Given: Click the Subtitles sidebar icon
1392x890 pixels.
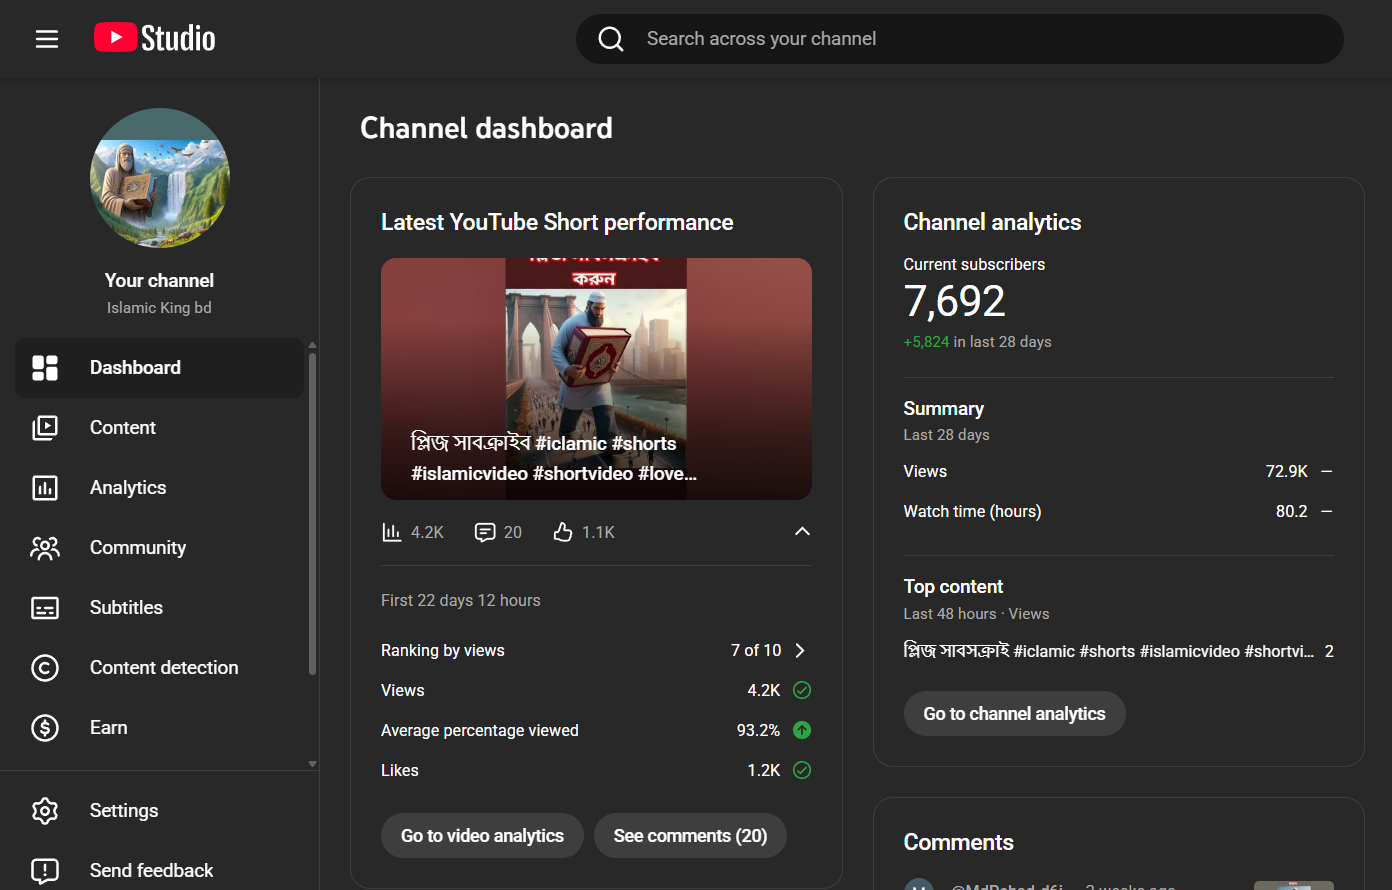Looking at the screenshot, I should [x=45, y=608].
